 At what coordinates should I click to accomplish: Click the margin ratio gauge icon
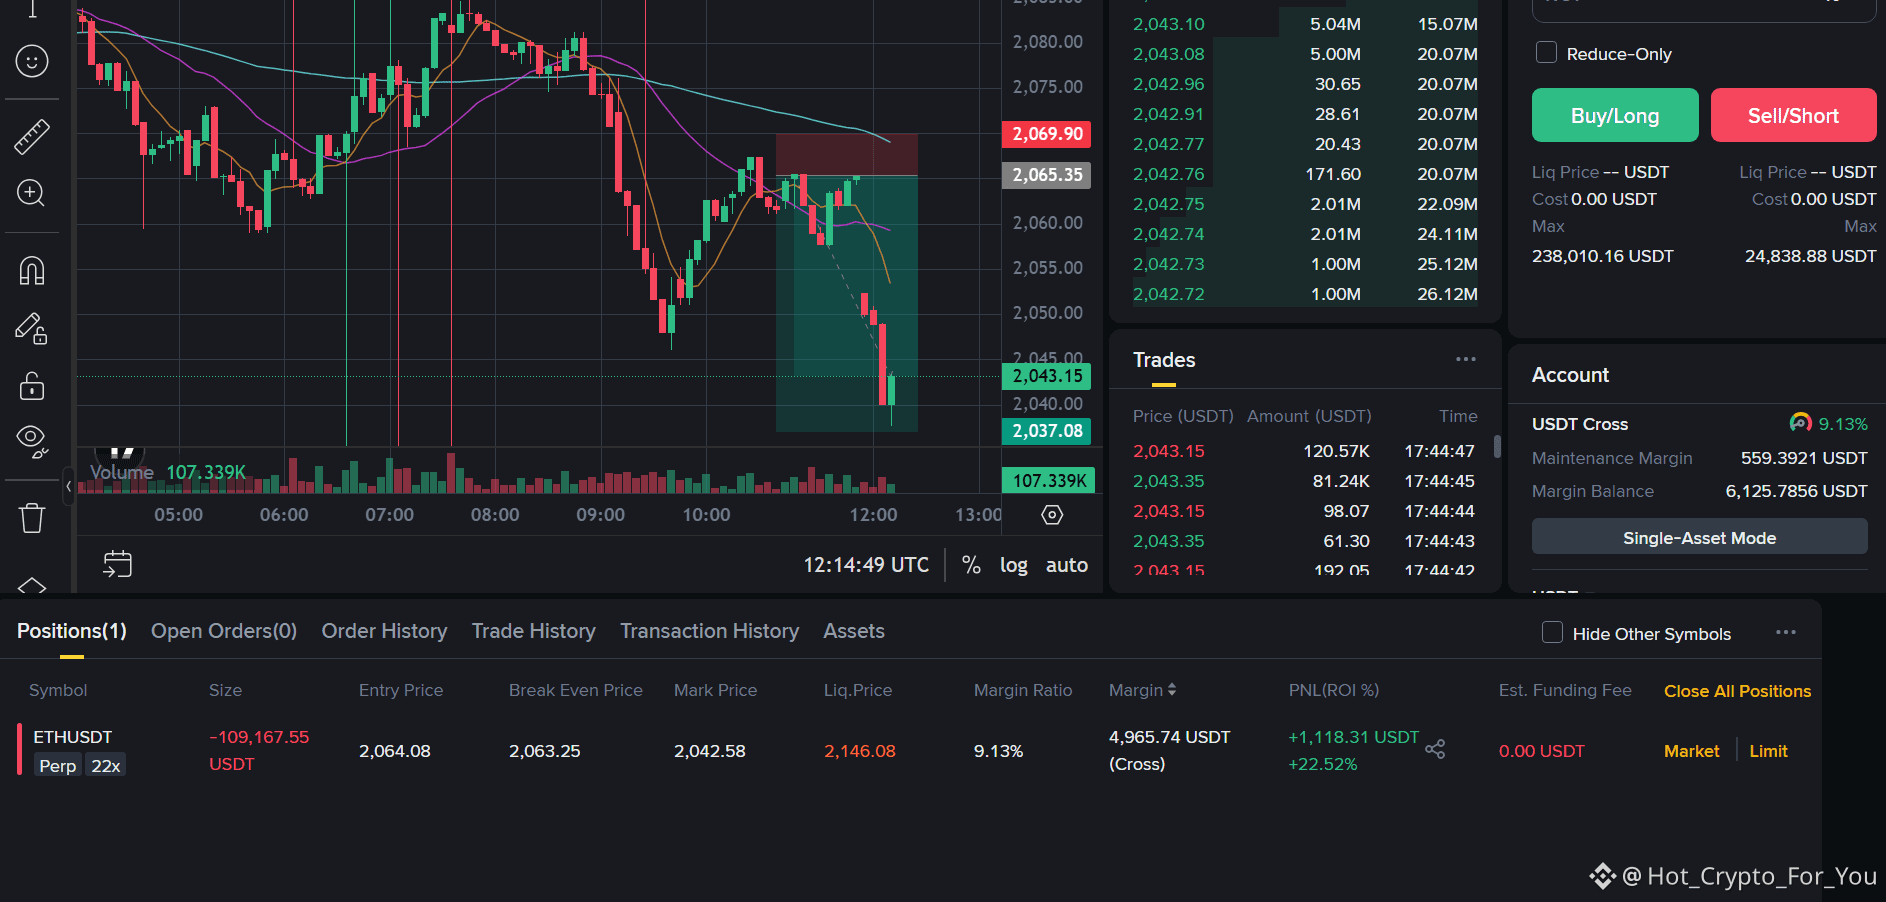point(1800,423)
